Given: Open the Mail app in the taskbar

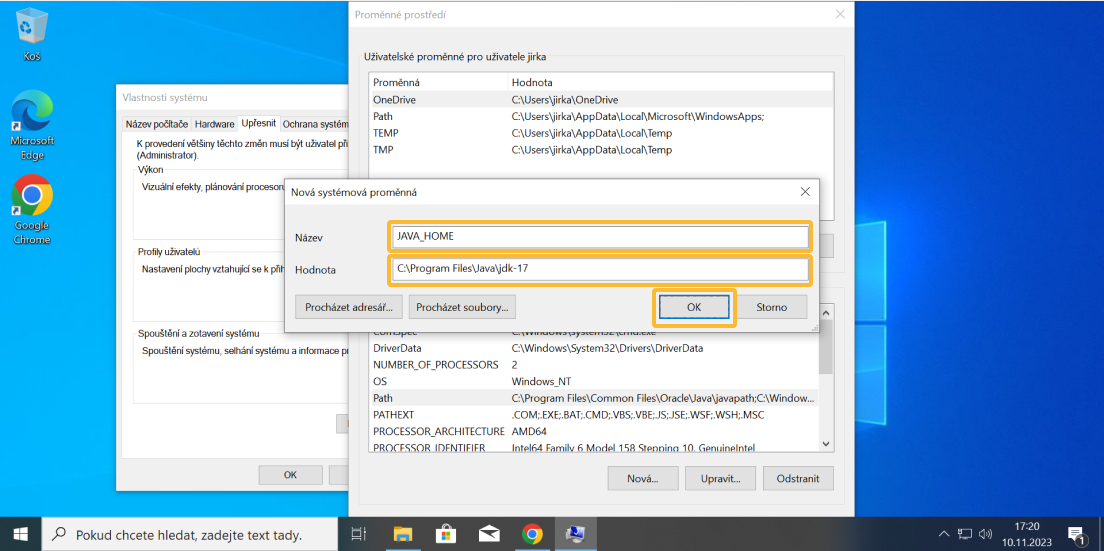Looking at the screenshot, I should point(489,534).
